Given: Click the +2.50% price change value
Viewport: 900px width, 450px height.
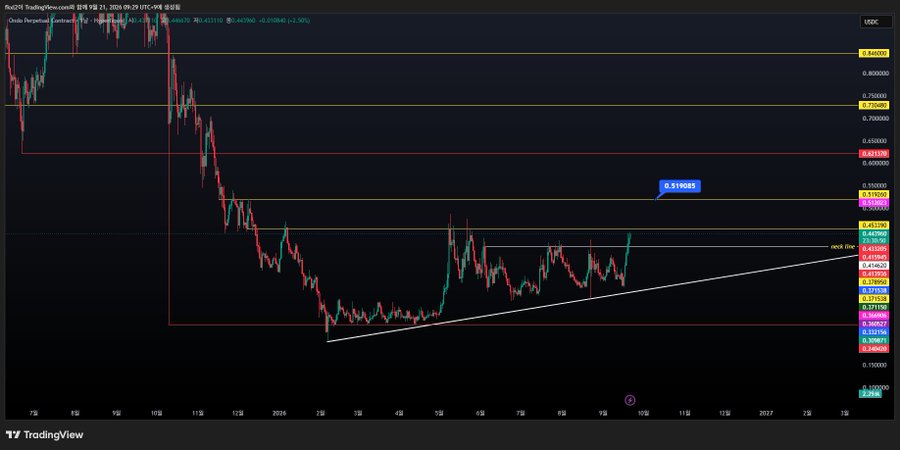Looking at the screenshot, I should tap(300, 20).
